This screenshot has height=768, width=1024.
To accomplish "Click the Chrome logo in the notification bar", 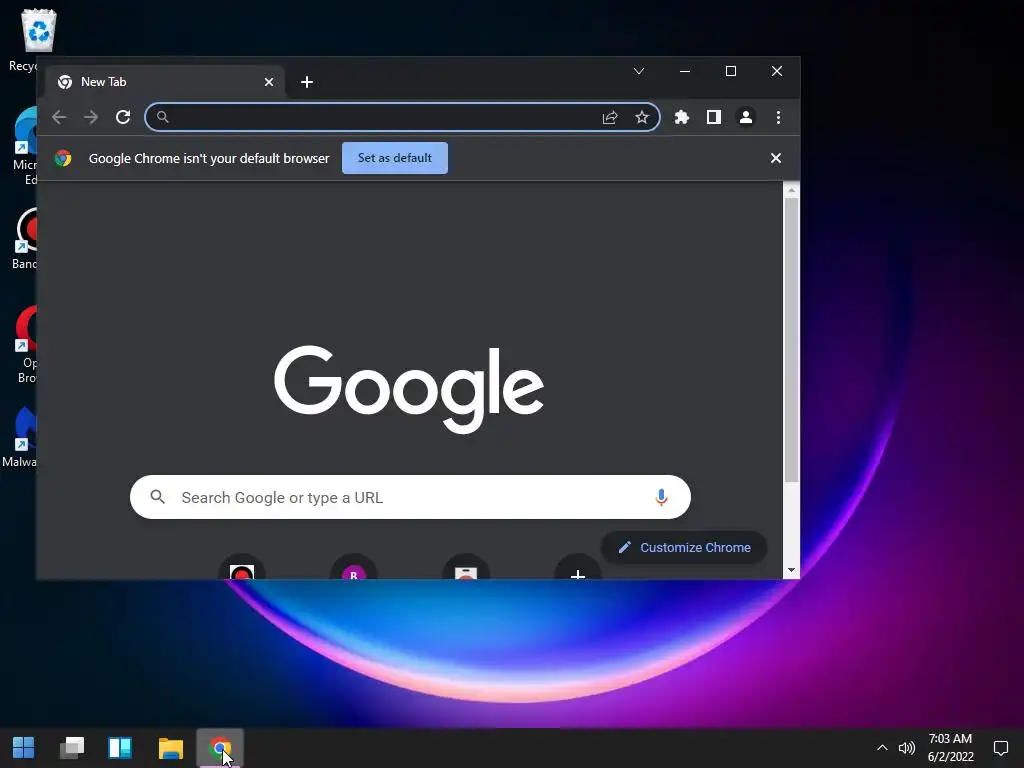I will point(63,158).
